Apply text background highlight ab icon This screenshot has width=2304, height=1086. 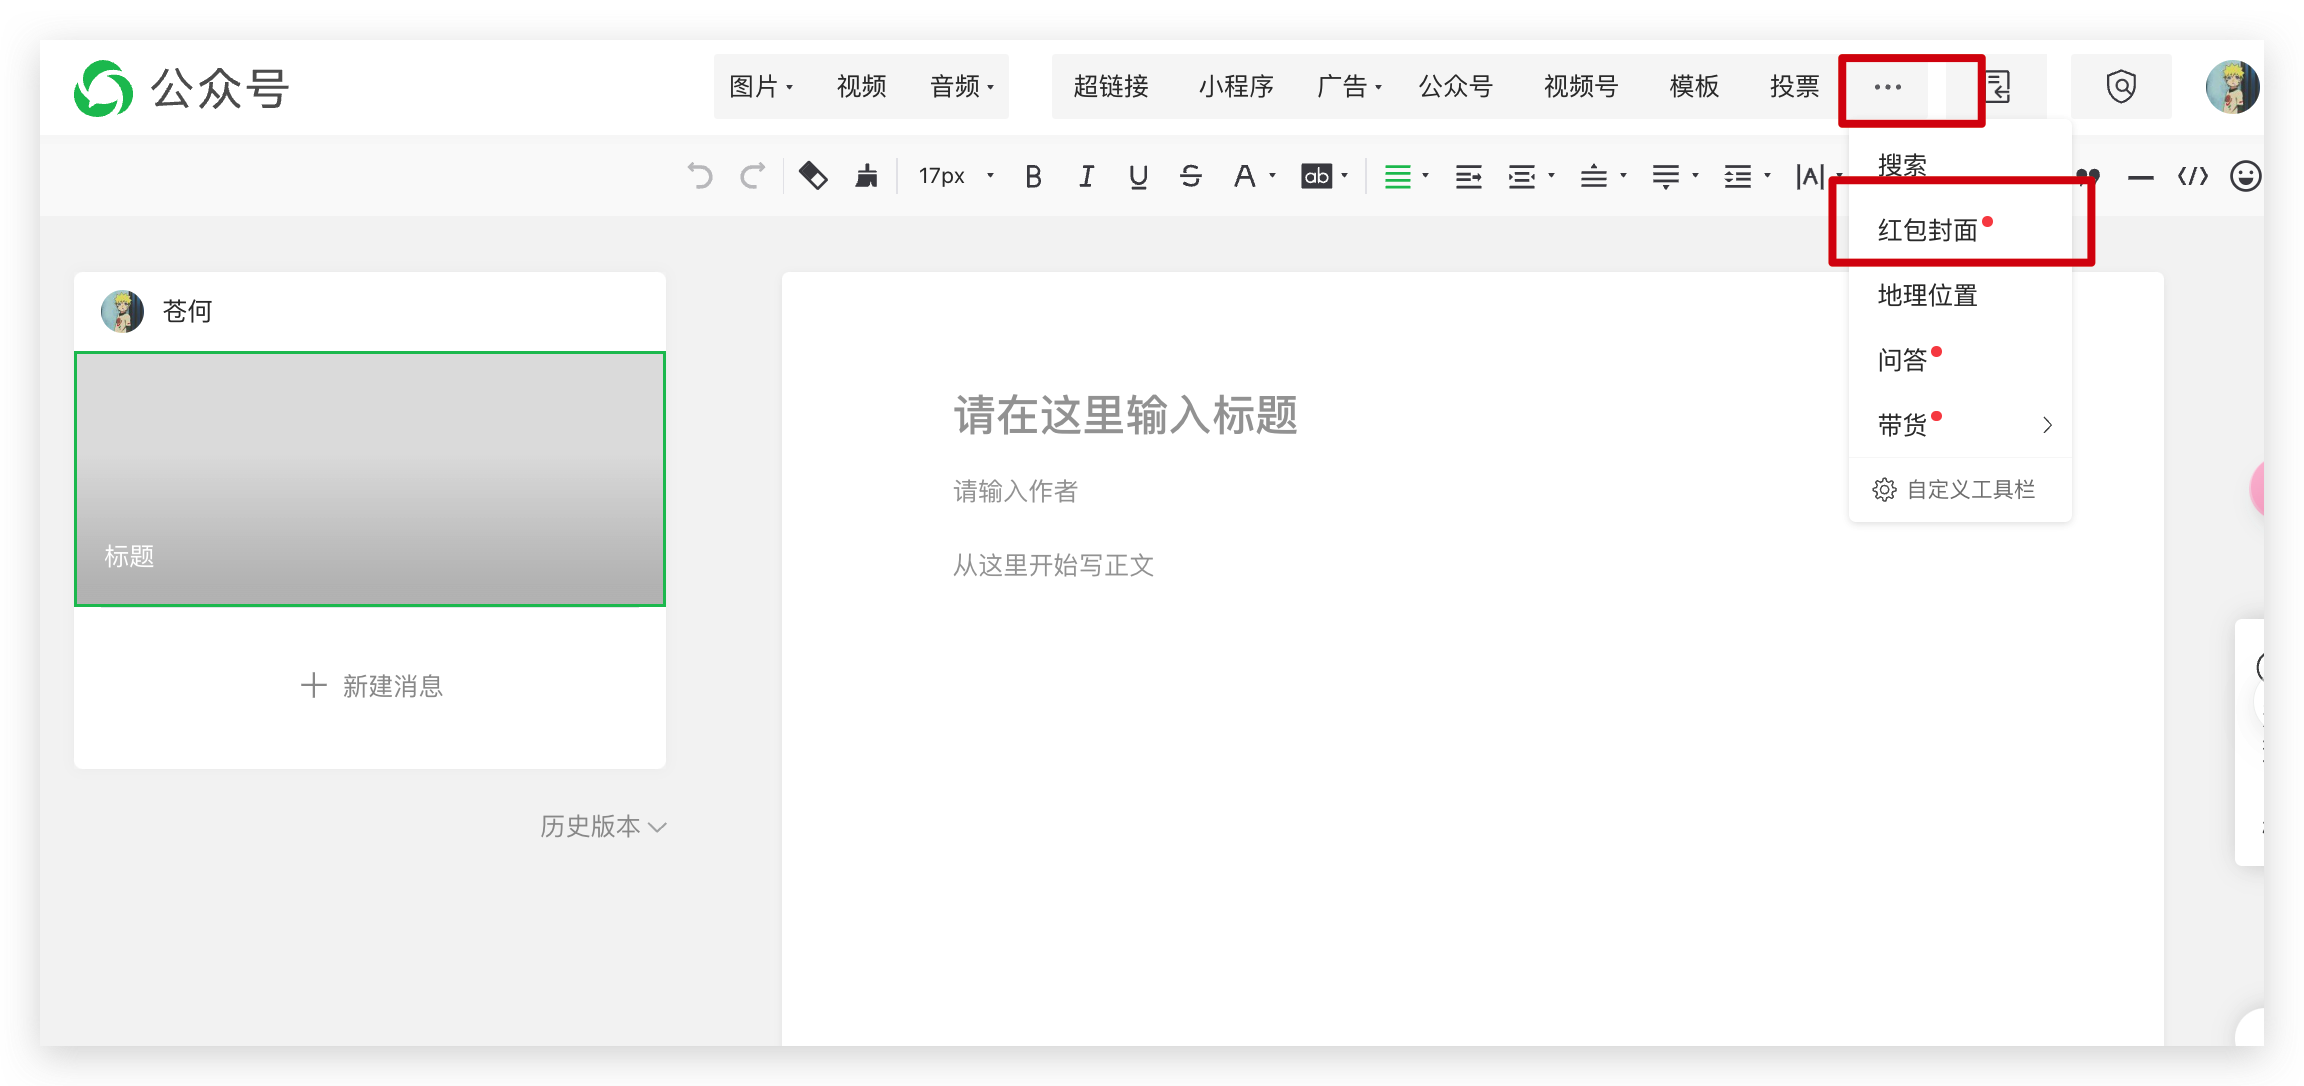coord(1316,176)
